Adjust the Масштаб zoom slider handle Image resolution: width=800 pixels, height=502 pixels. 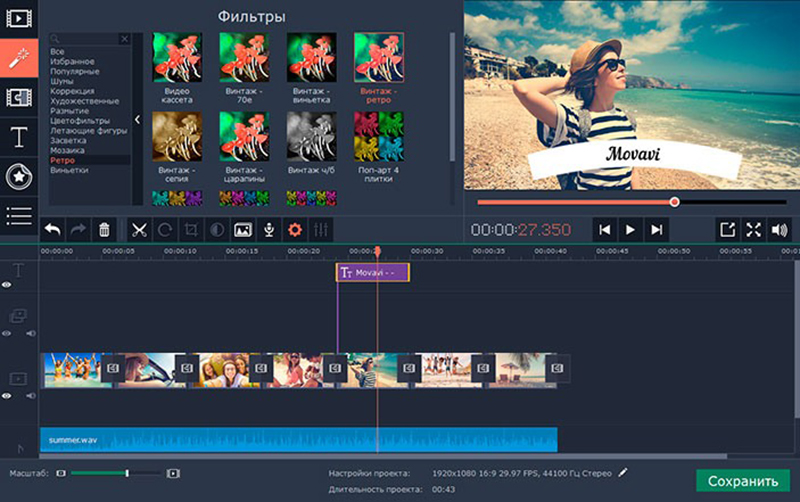[127, 473]
